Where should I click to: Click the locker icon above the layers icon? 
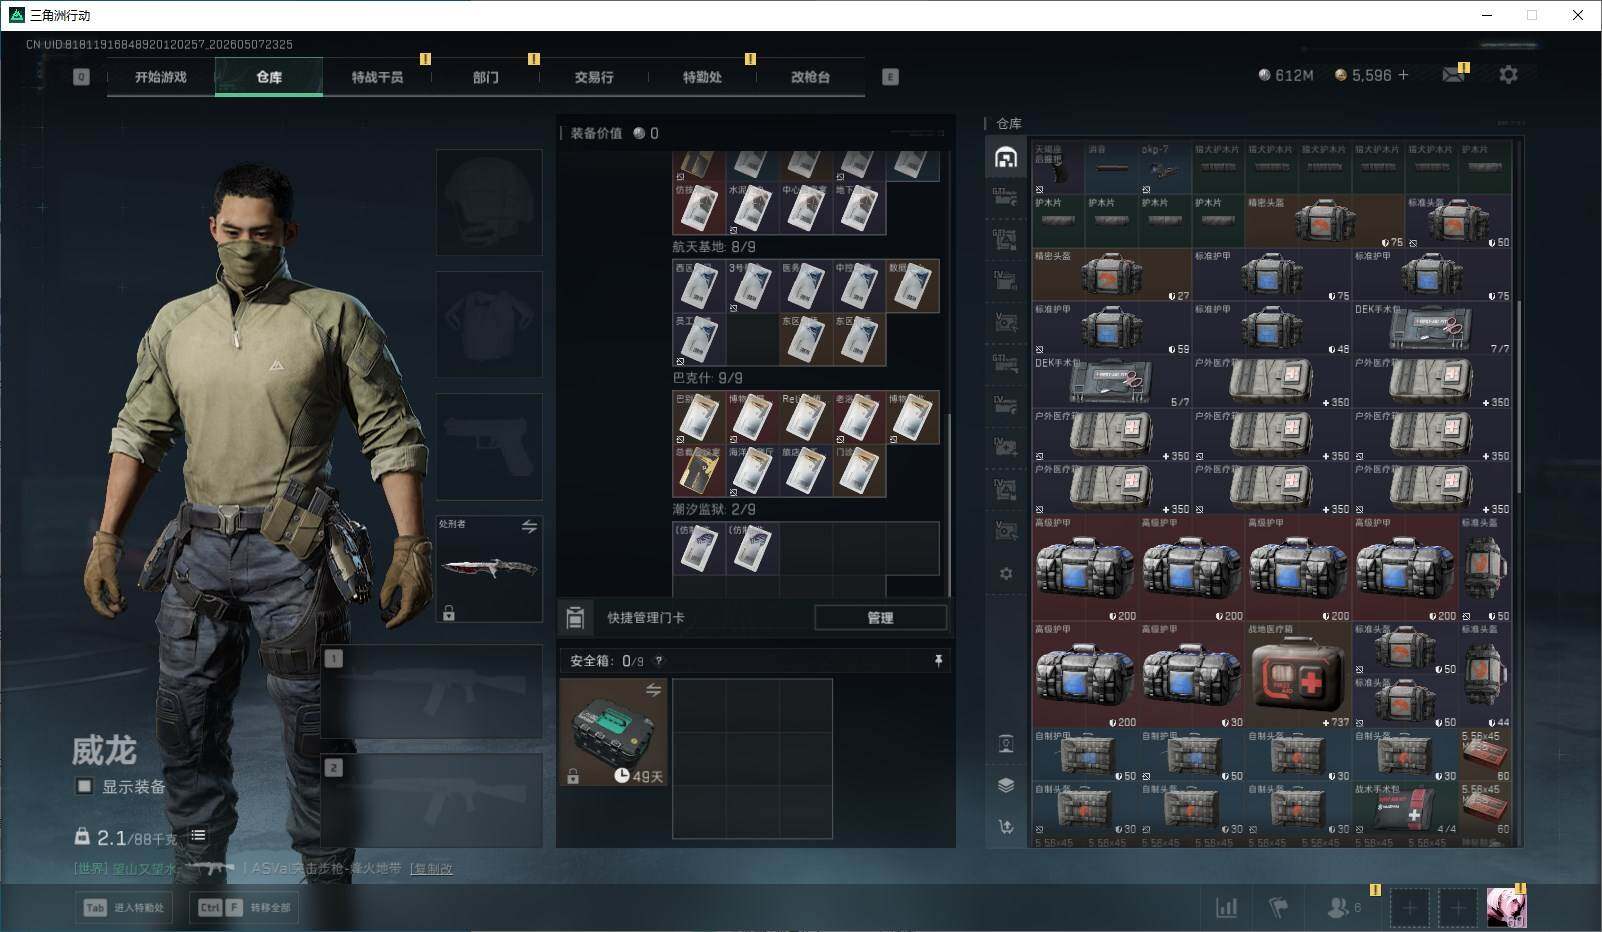1006,743
